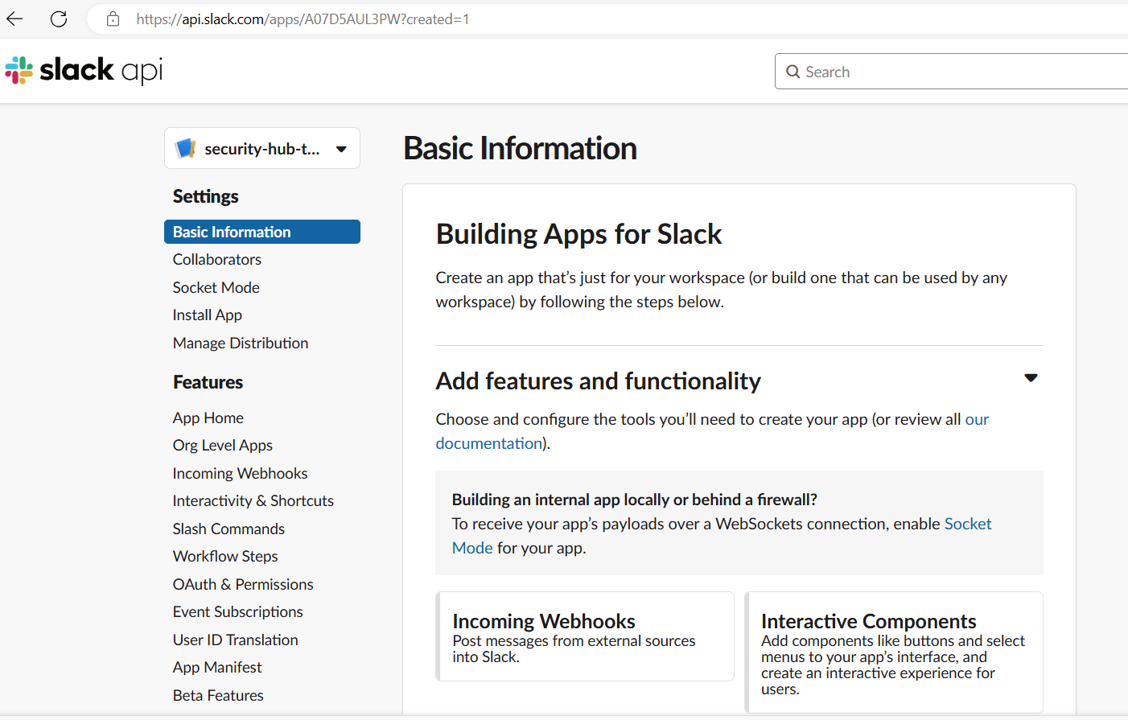Open Install App settings
The image size is (1128, 720).
[207, 315]
